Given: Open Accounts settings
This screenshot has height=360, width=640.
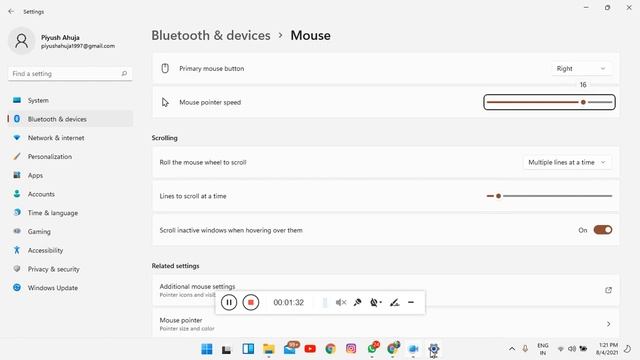Looking at the screenshot, I should click(70, 194).
